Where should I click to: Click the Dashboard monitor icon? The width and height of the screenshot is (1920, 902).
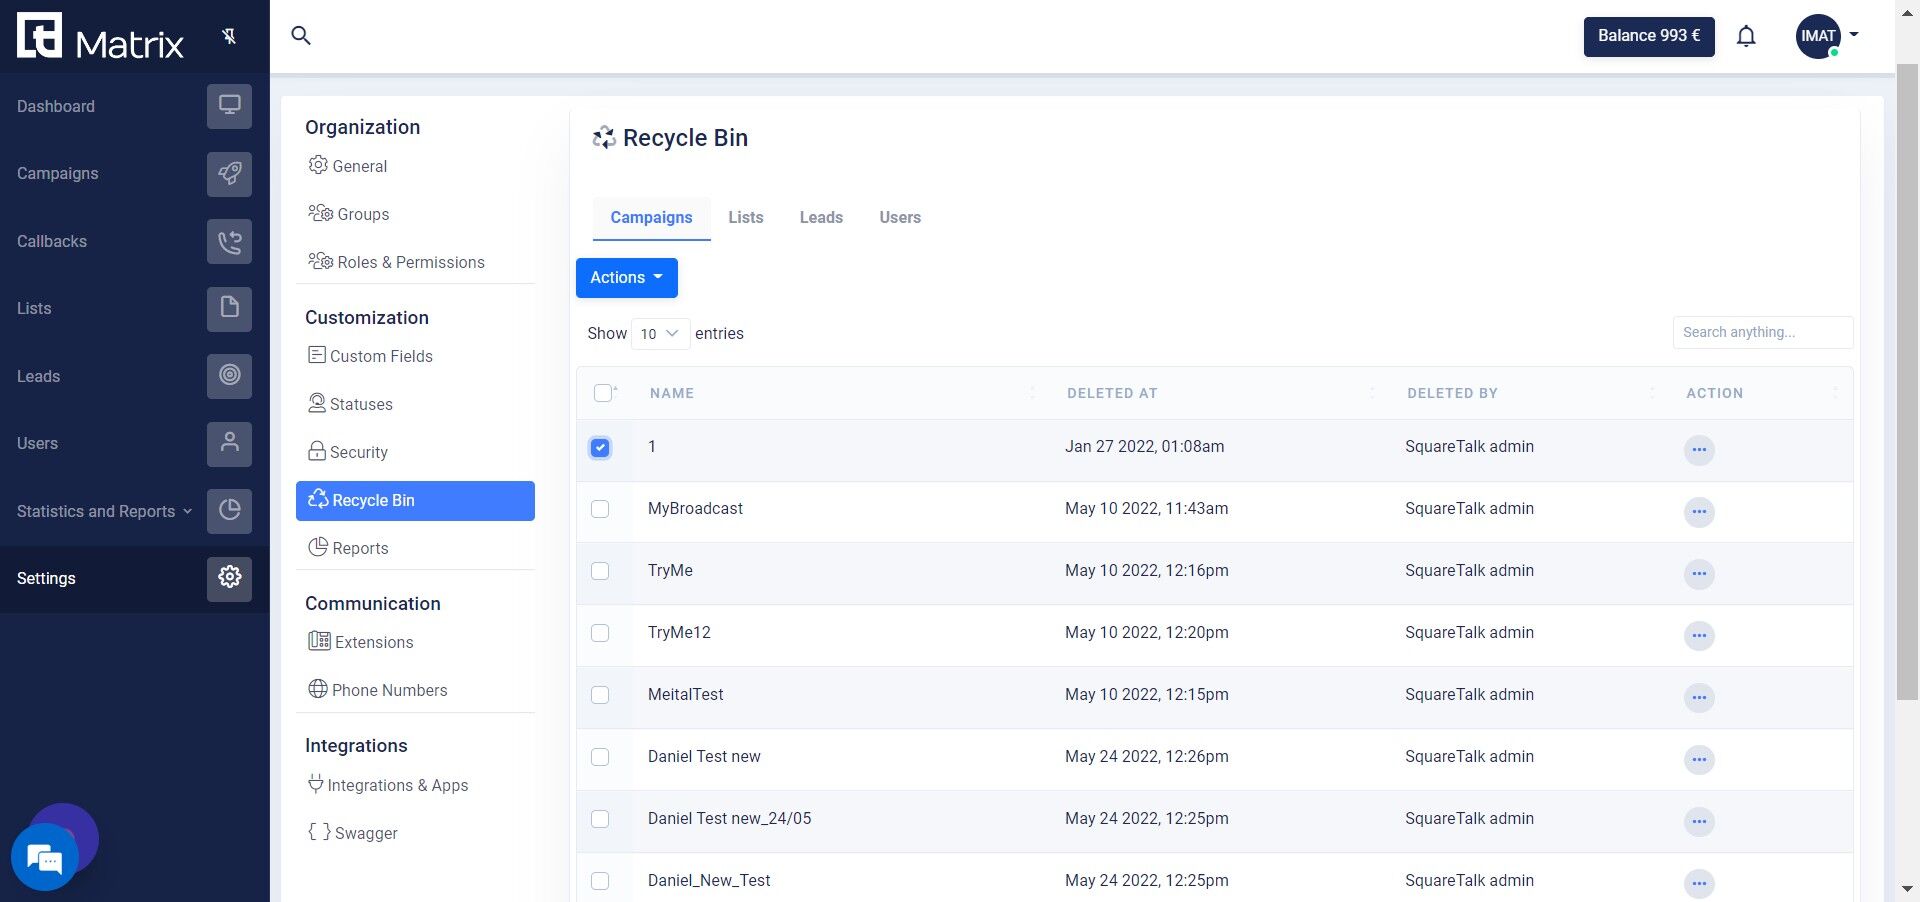(229, 106)
